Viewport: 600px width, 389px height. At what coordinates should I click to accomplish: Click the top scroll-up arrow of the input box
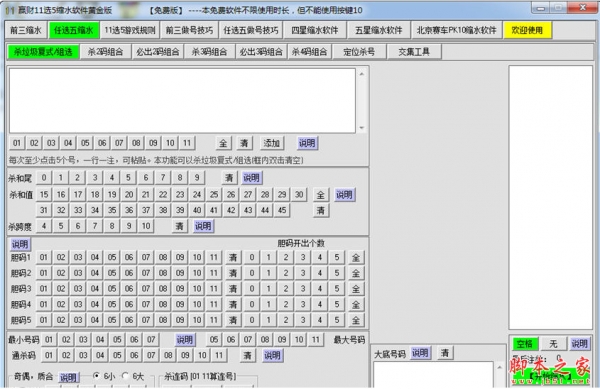(362, 74)
